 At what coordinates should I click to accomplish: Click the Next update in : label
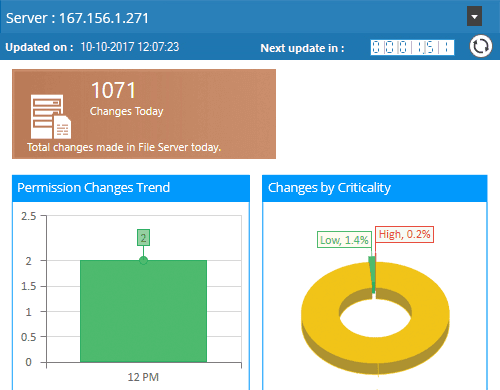302,48
